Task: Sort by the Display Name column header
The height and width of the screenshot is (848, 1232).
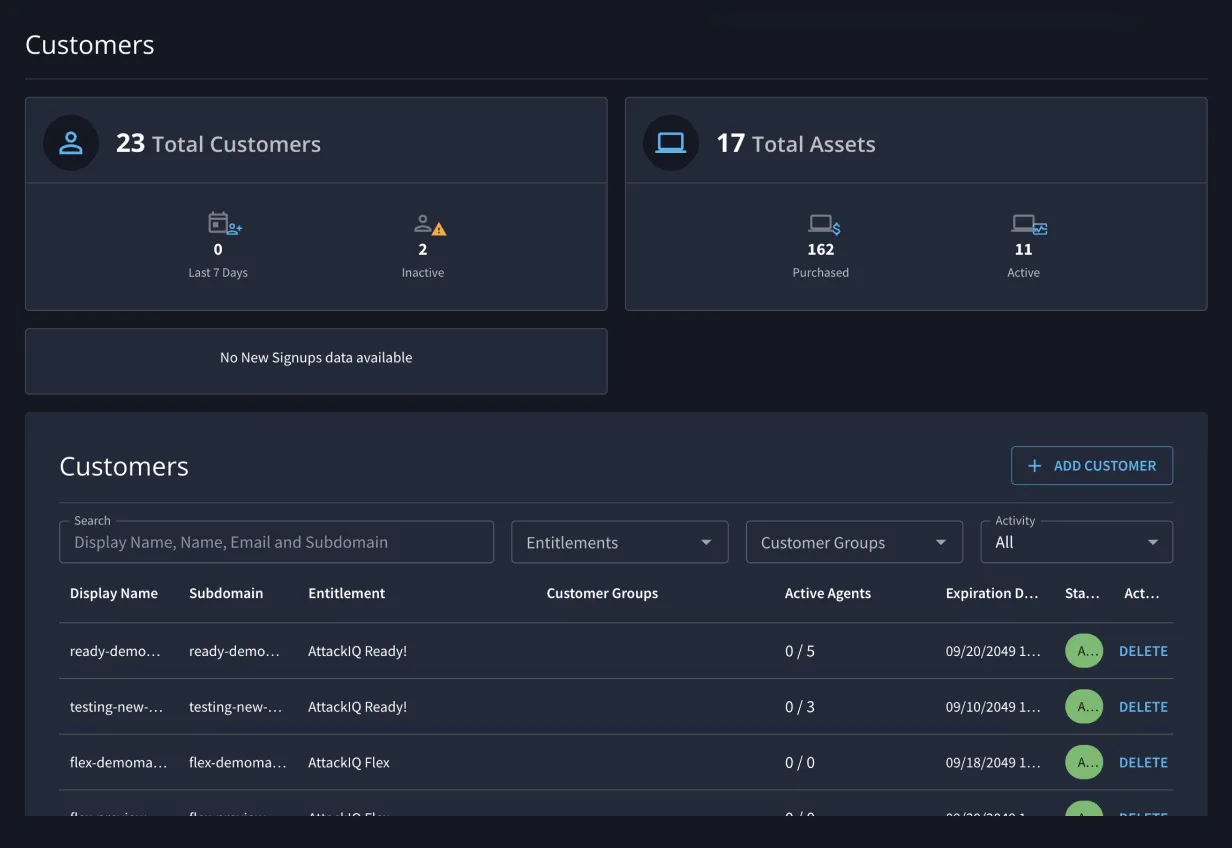Action: [x=114, y=593]
